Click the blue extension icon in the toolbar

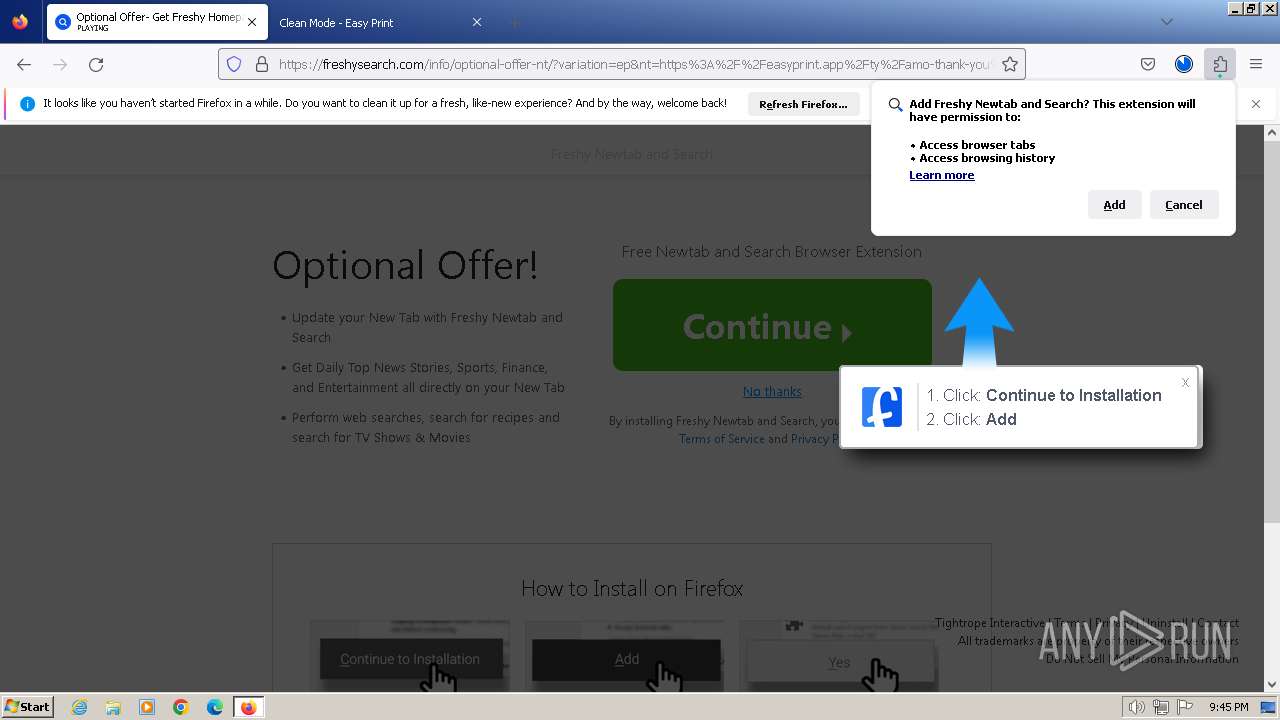[x=1184, y=64]
